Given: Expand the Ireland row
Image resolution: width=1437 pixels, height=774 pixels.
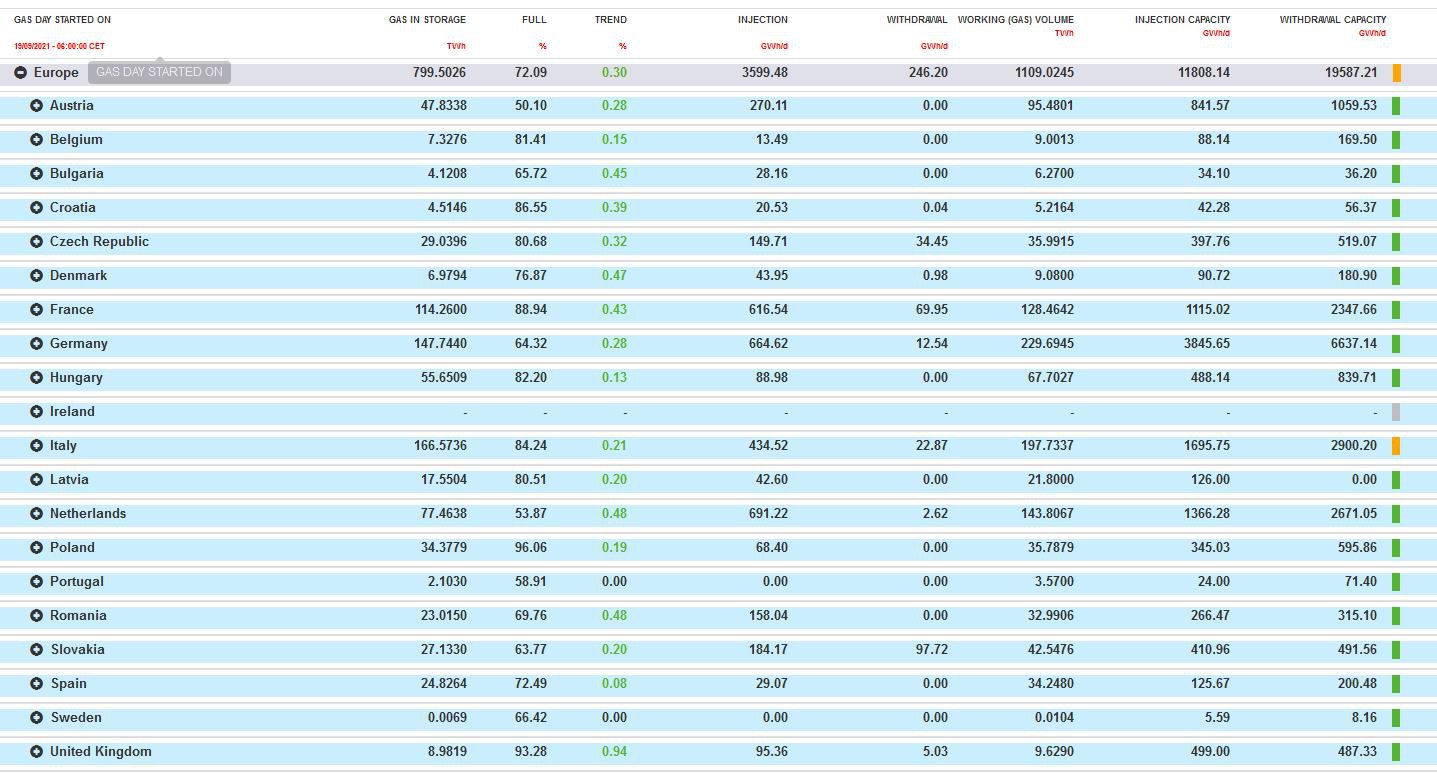Looking at the screenshot, I should click(37, 412).
